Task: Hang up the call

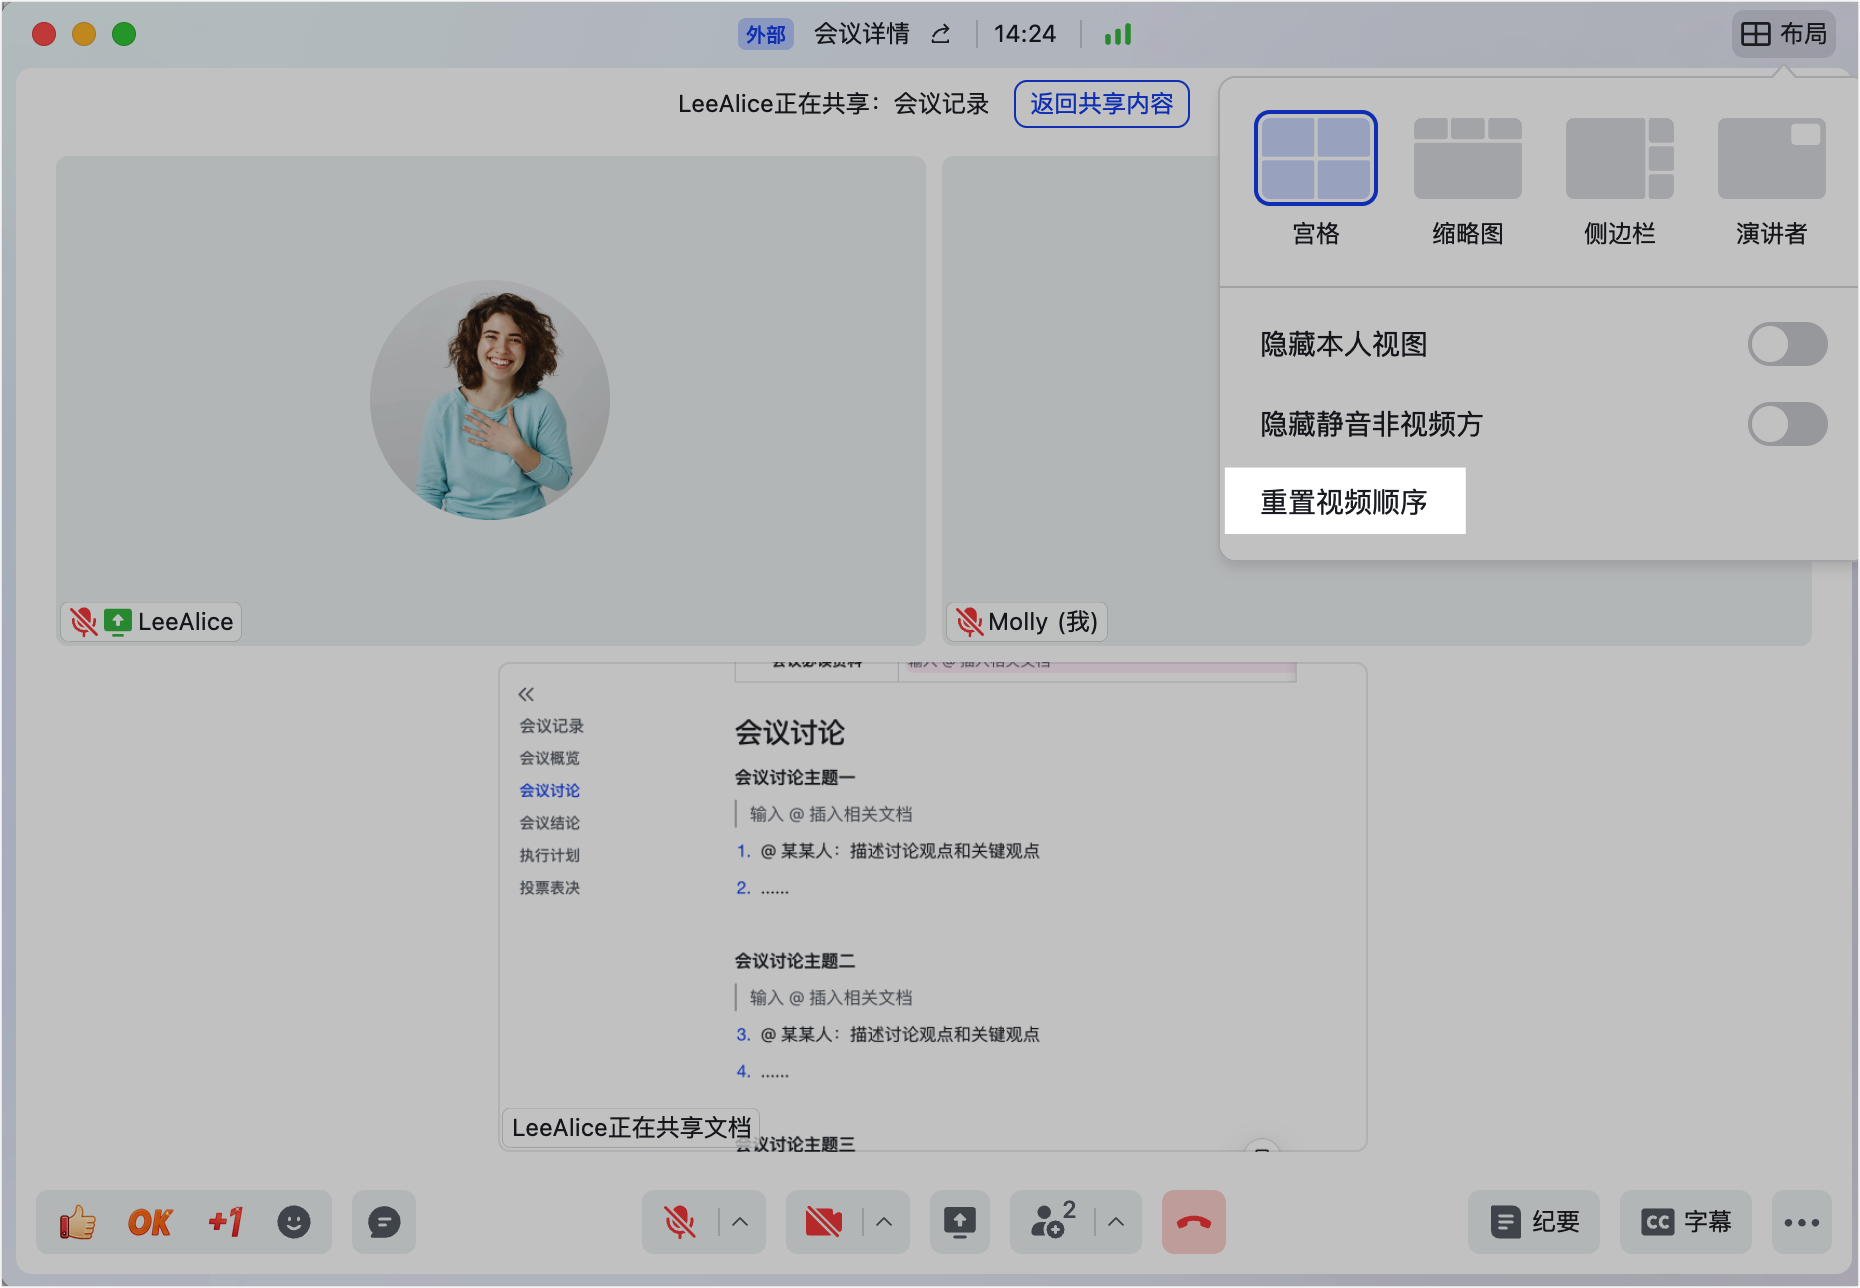Action: pos(1194,1222)
